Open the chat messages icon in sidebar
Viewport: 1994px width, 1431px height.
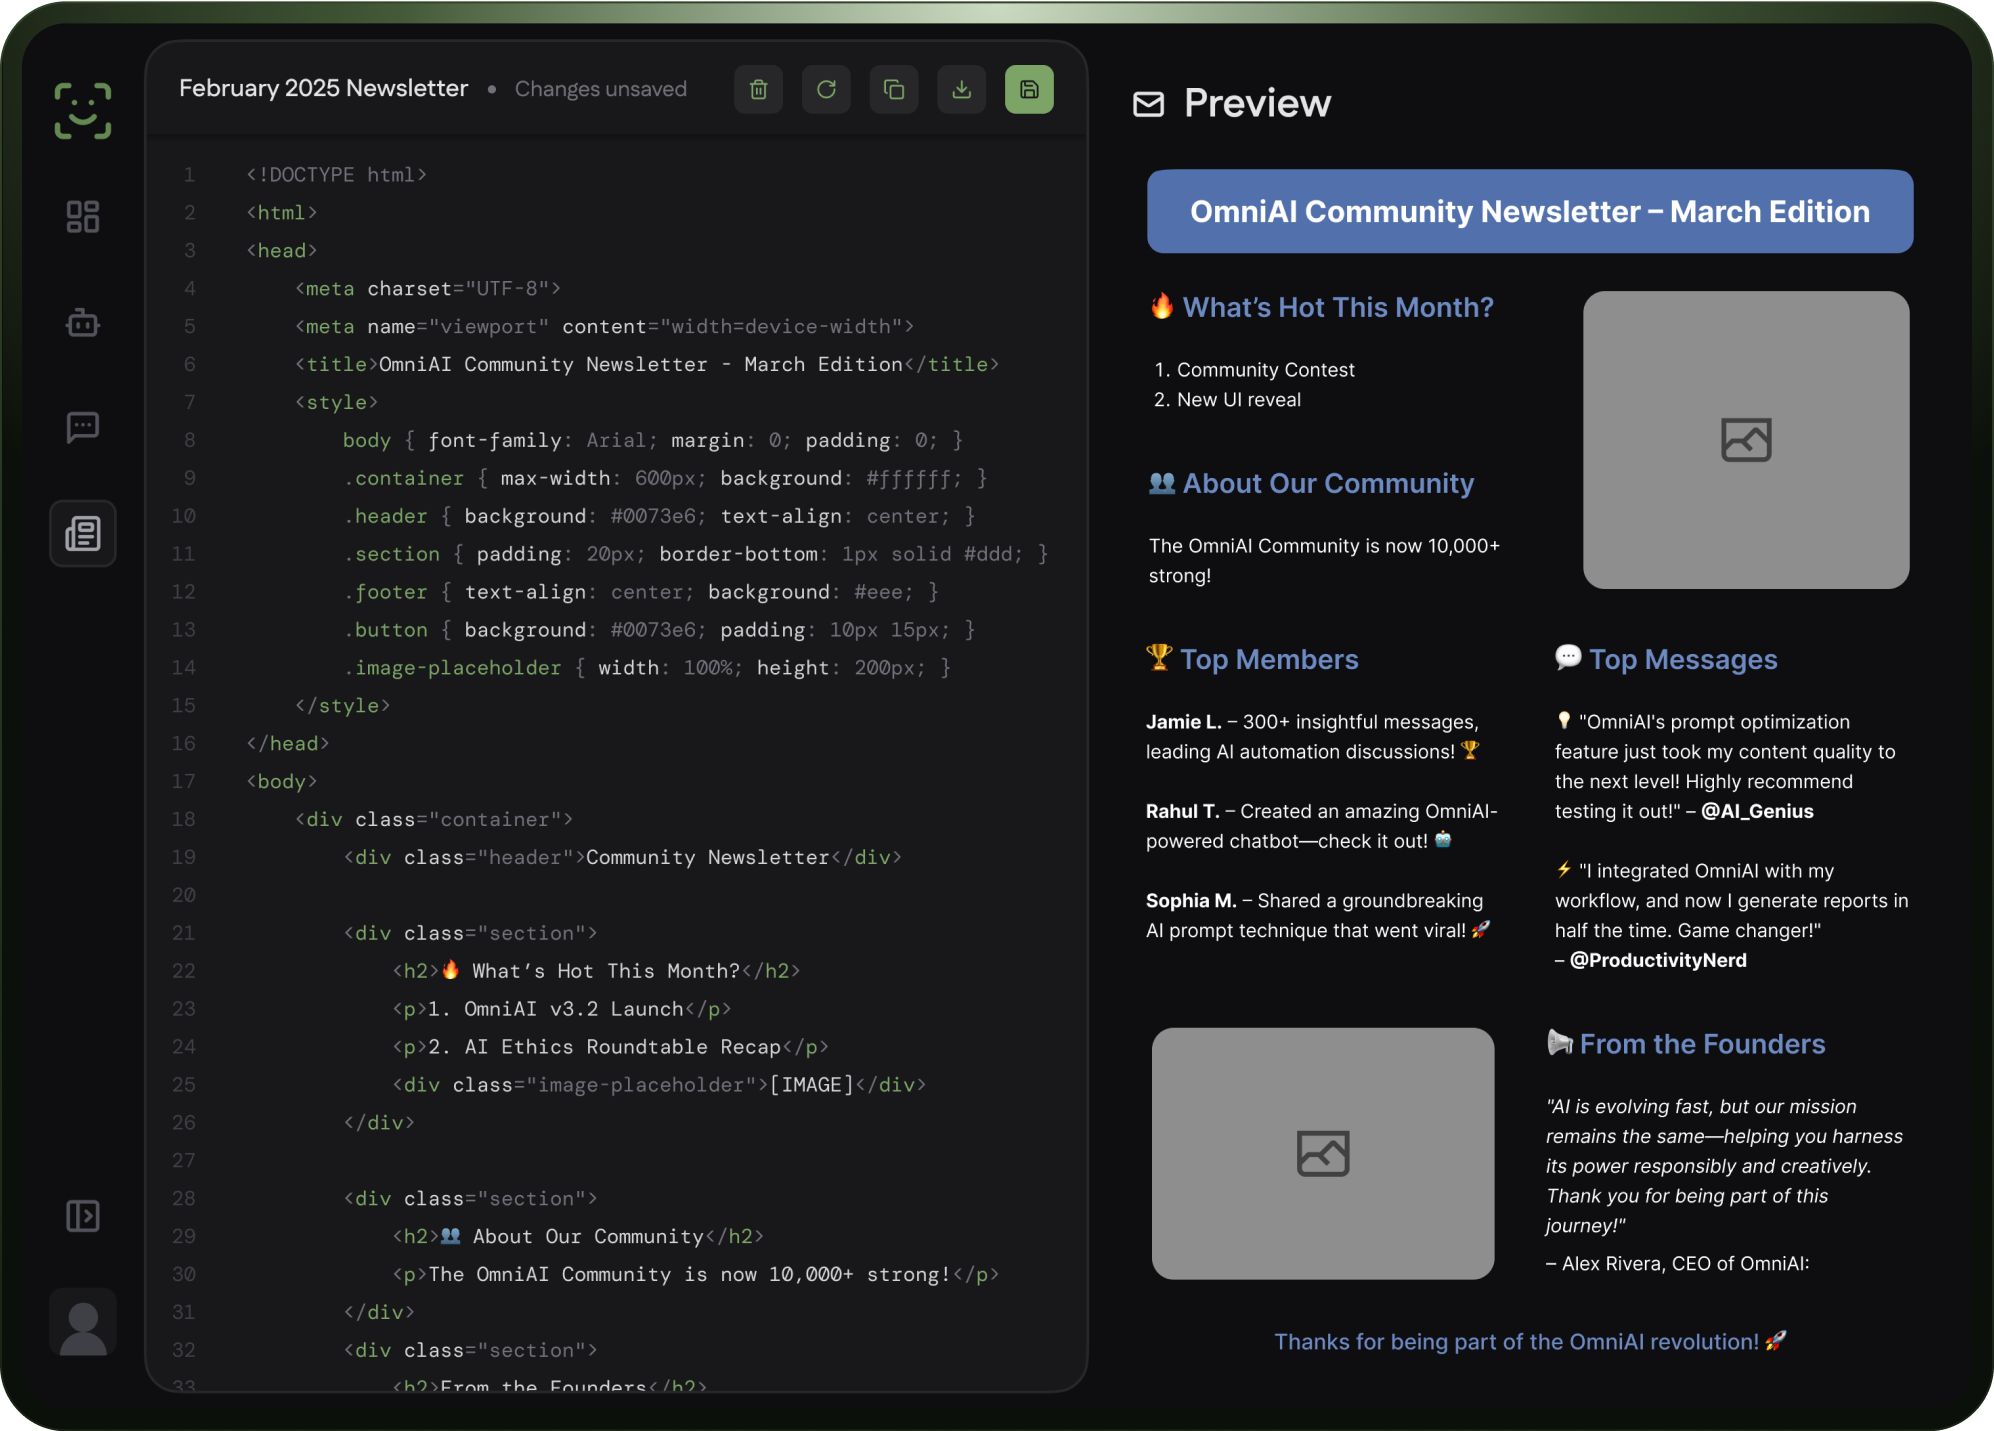(x=83, y=428)
